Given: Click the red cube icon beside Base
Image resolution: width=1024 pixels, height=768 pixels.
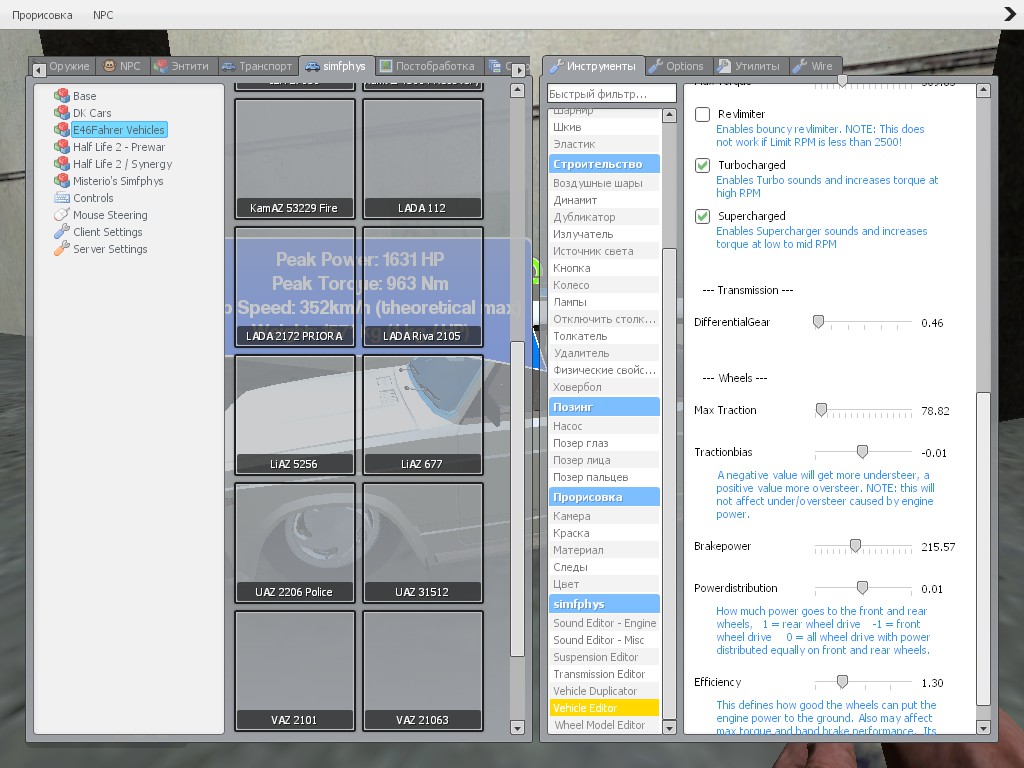Looking at the screenshot, I should (61, 96).
